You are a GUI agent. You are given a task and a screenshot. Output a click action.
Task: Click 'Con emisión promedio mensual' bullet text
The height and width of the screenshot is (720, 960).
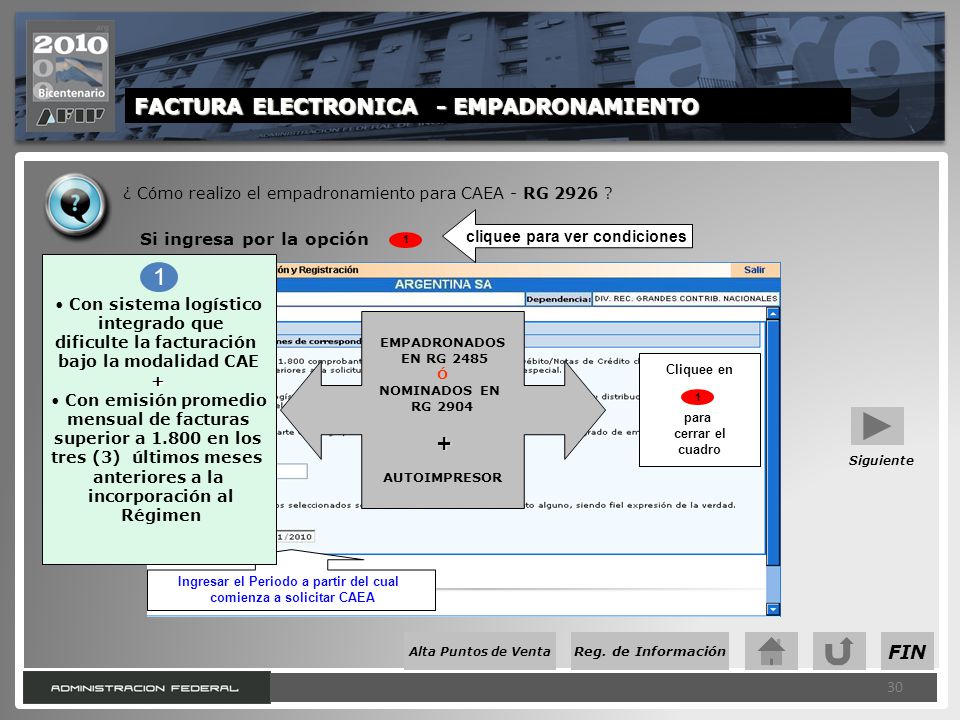coord(159,457)
